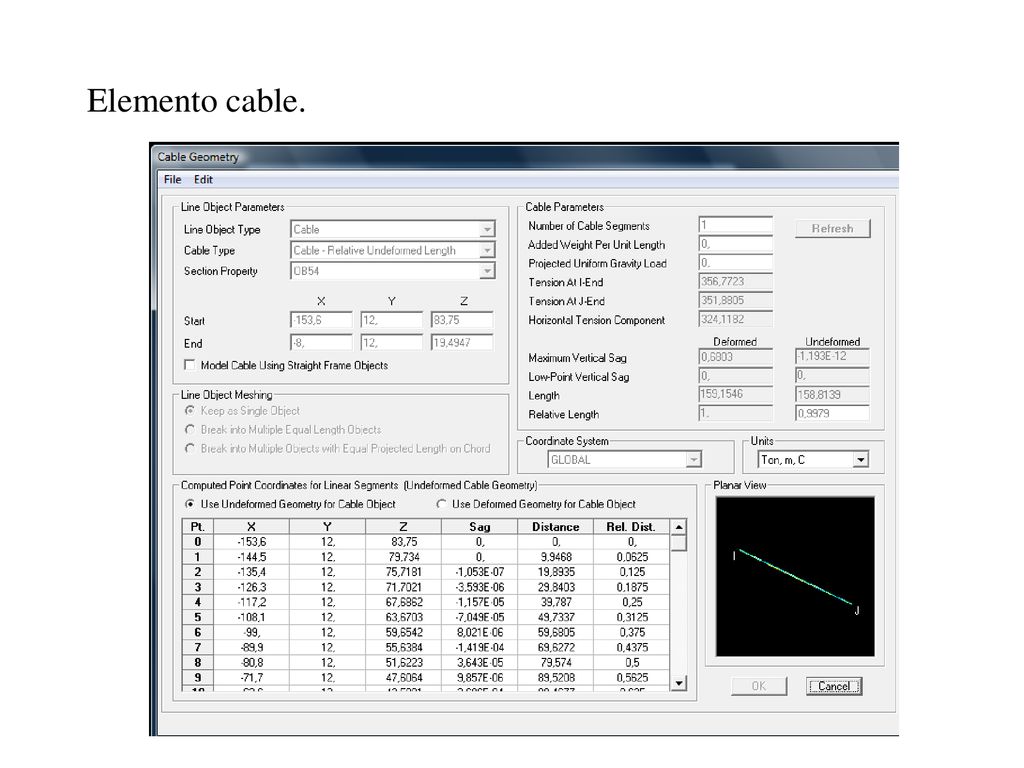The height and width of the screenshot is (768, 1024).
Task: Click the Deformed Low-Point Vertical Sag field
Action: 735,376
